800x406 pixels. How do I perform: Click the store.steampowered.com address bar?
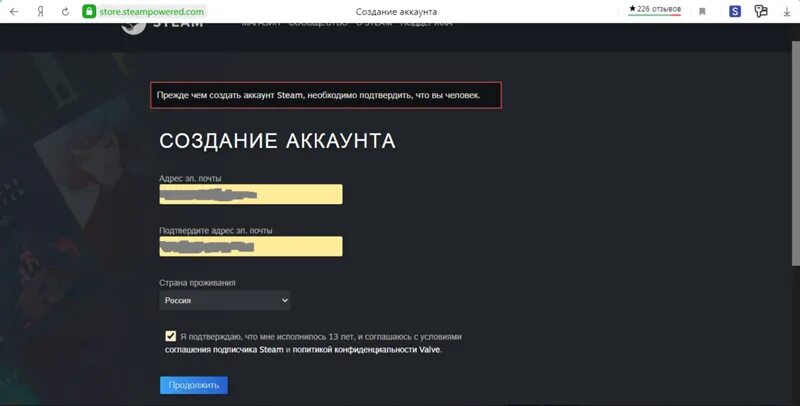152,11
